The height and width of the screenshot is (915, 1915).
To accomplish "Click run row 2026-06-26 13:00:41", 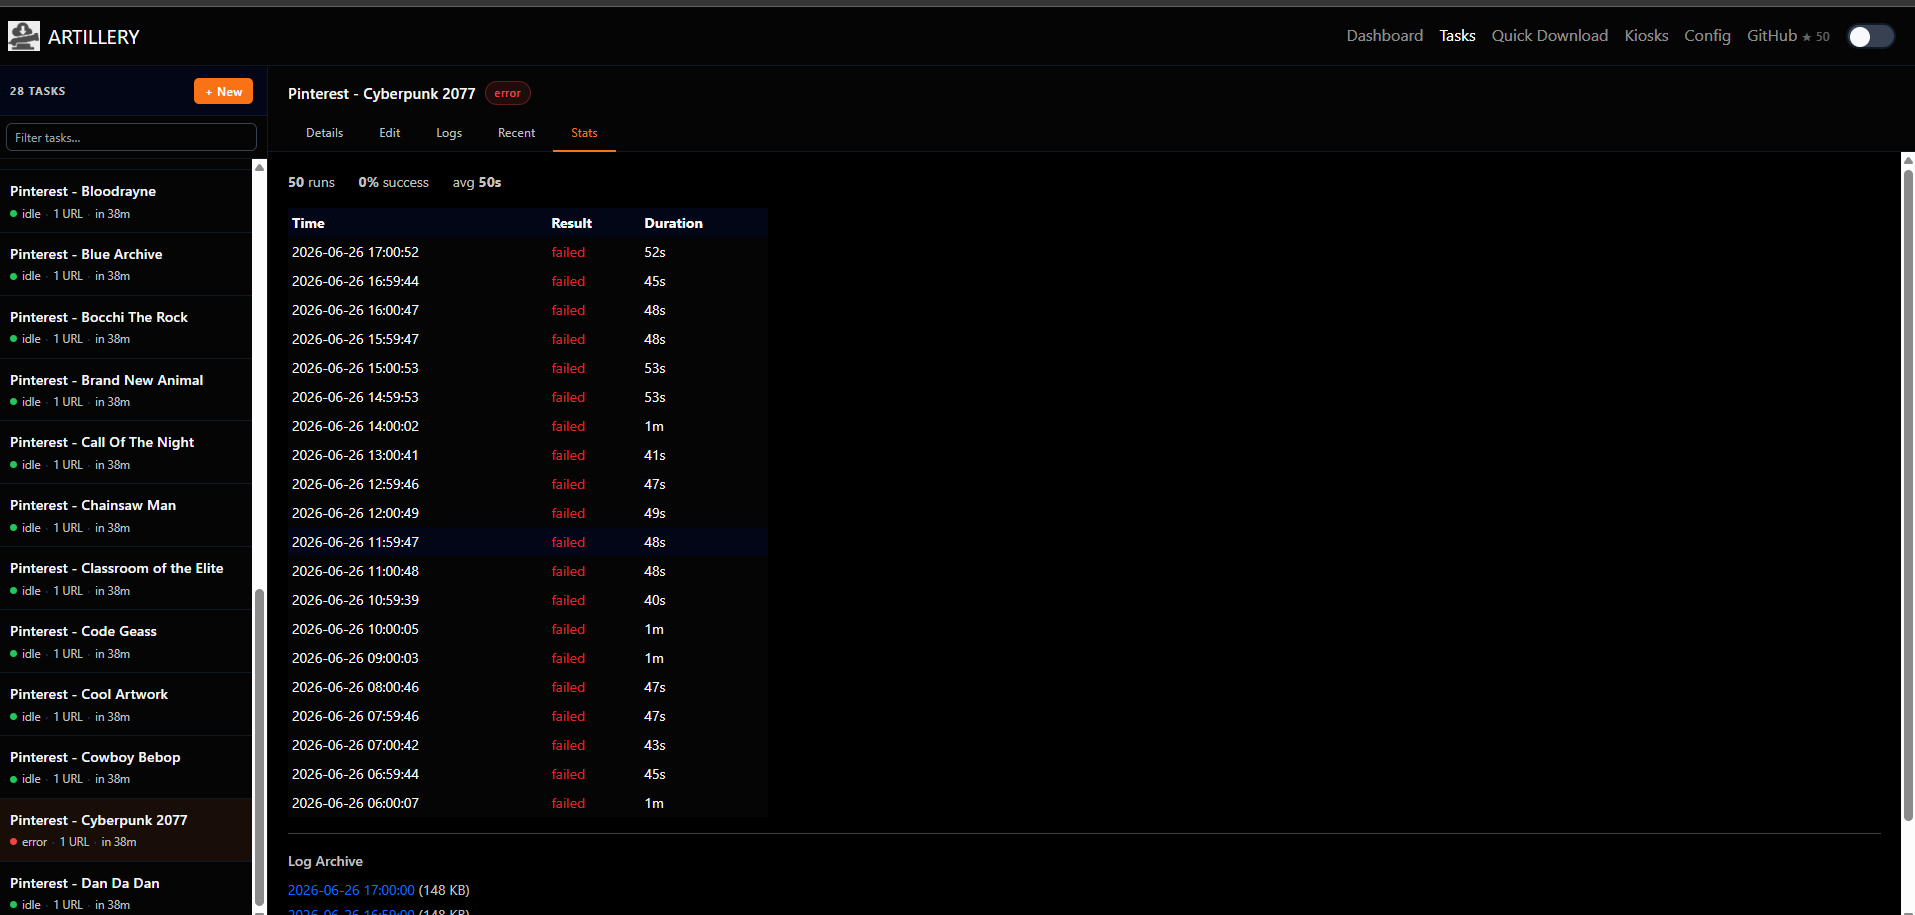I will (x=528, y=455).
